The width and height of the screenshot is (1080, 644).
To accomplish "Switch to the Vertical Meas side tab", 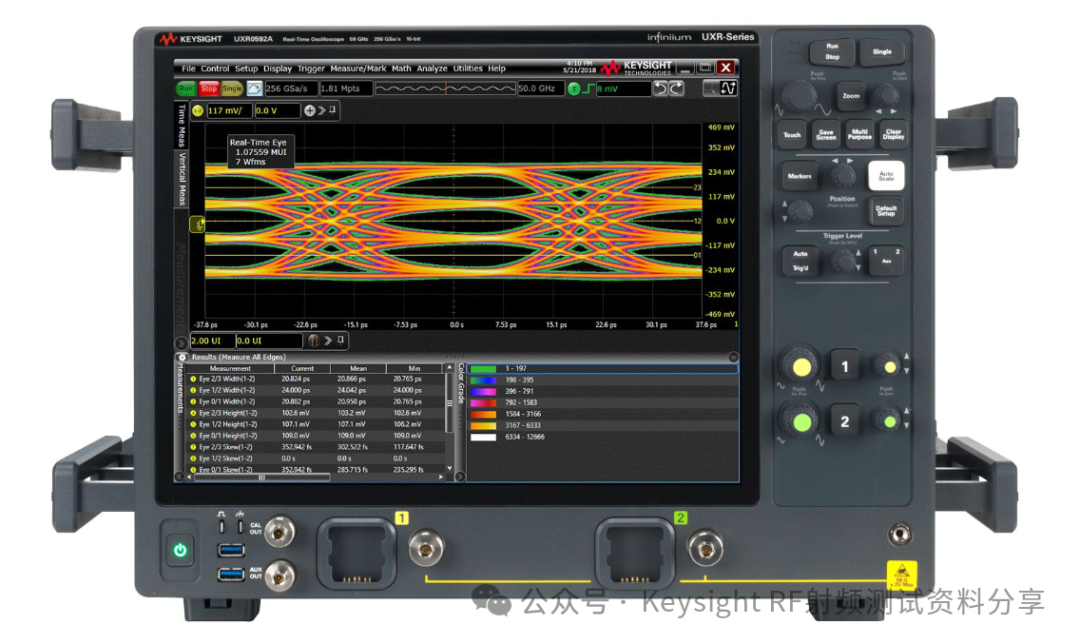I will (182, 178).
